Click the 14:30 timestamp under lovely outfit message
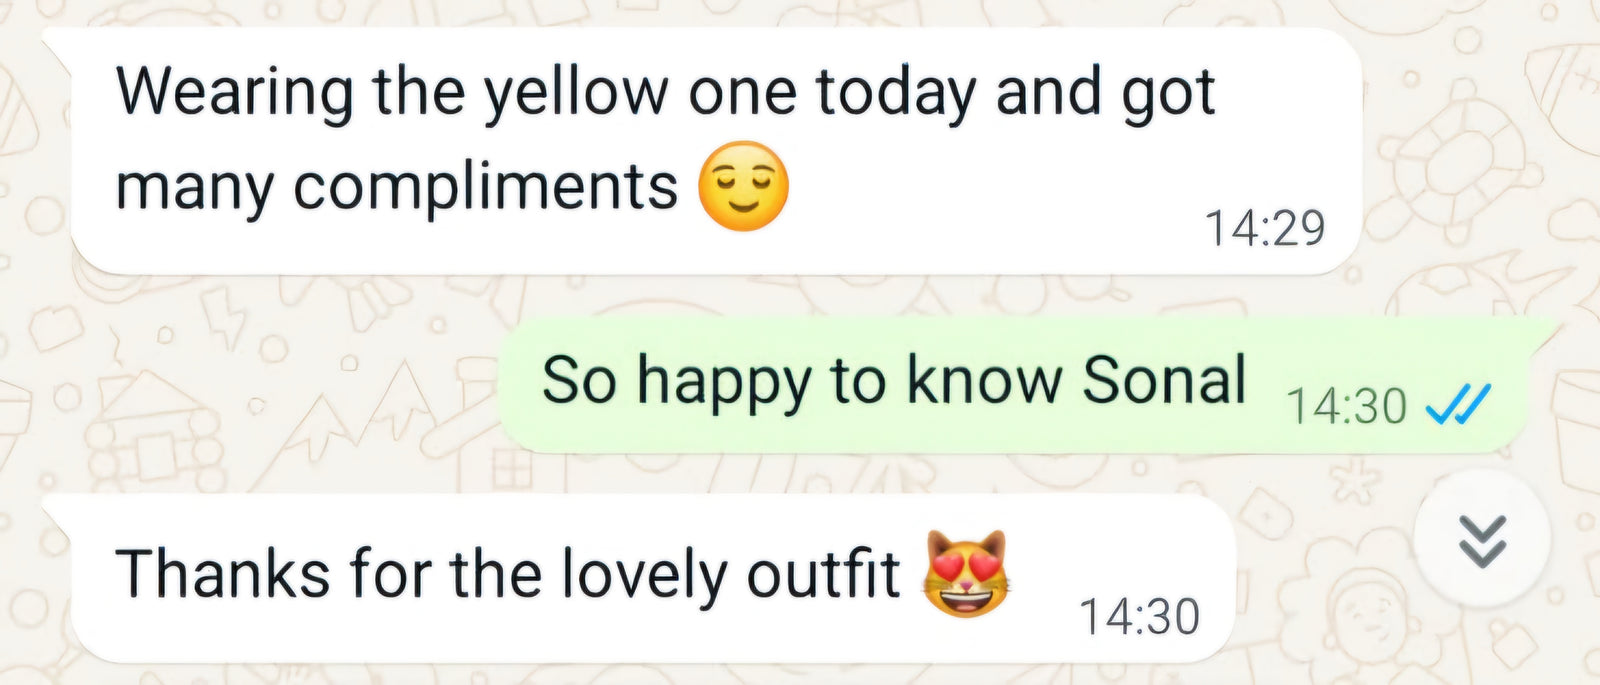Screen dimensions: 1600x685 coord(1140,617)
